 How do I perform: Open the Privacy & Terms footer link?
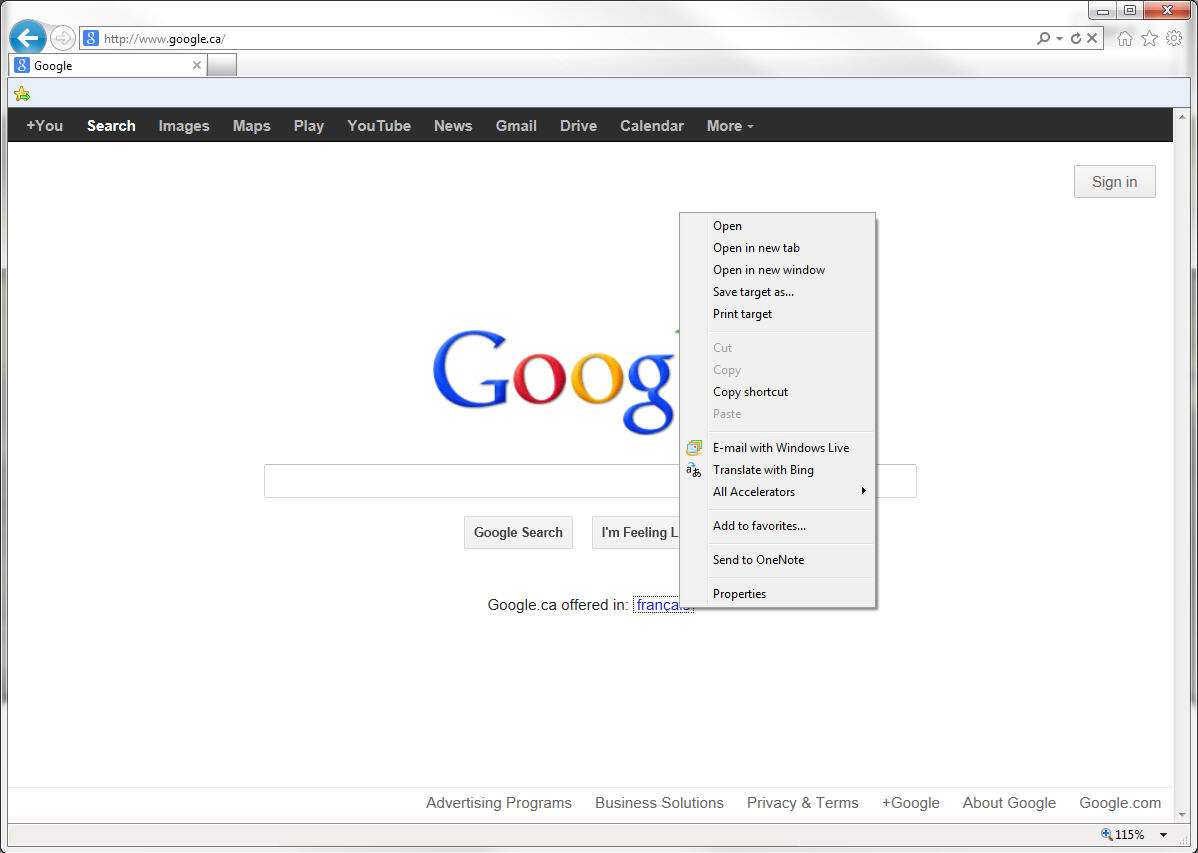[802, 803]
